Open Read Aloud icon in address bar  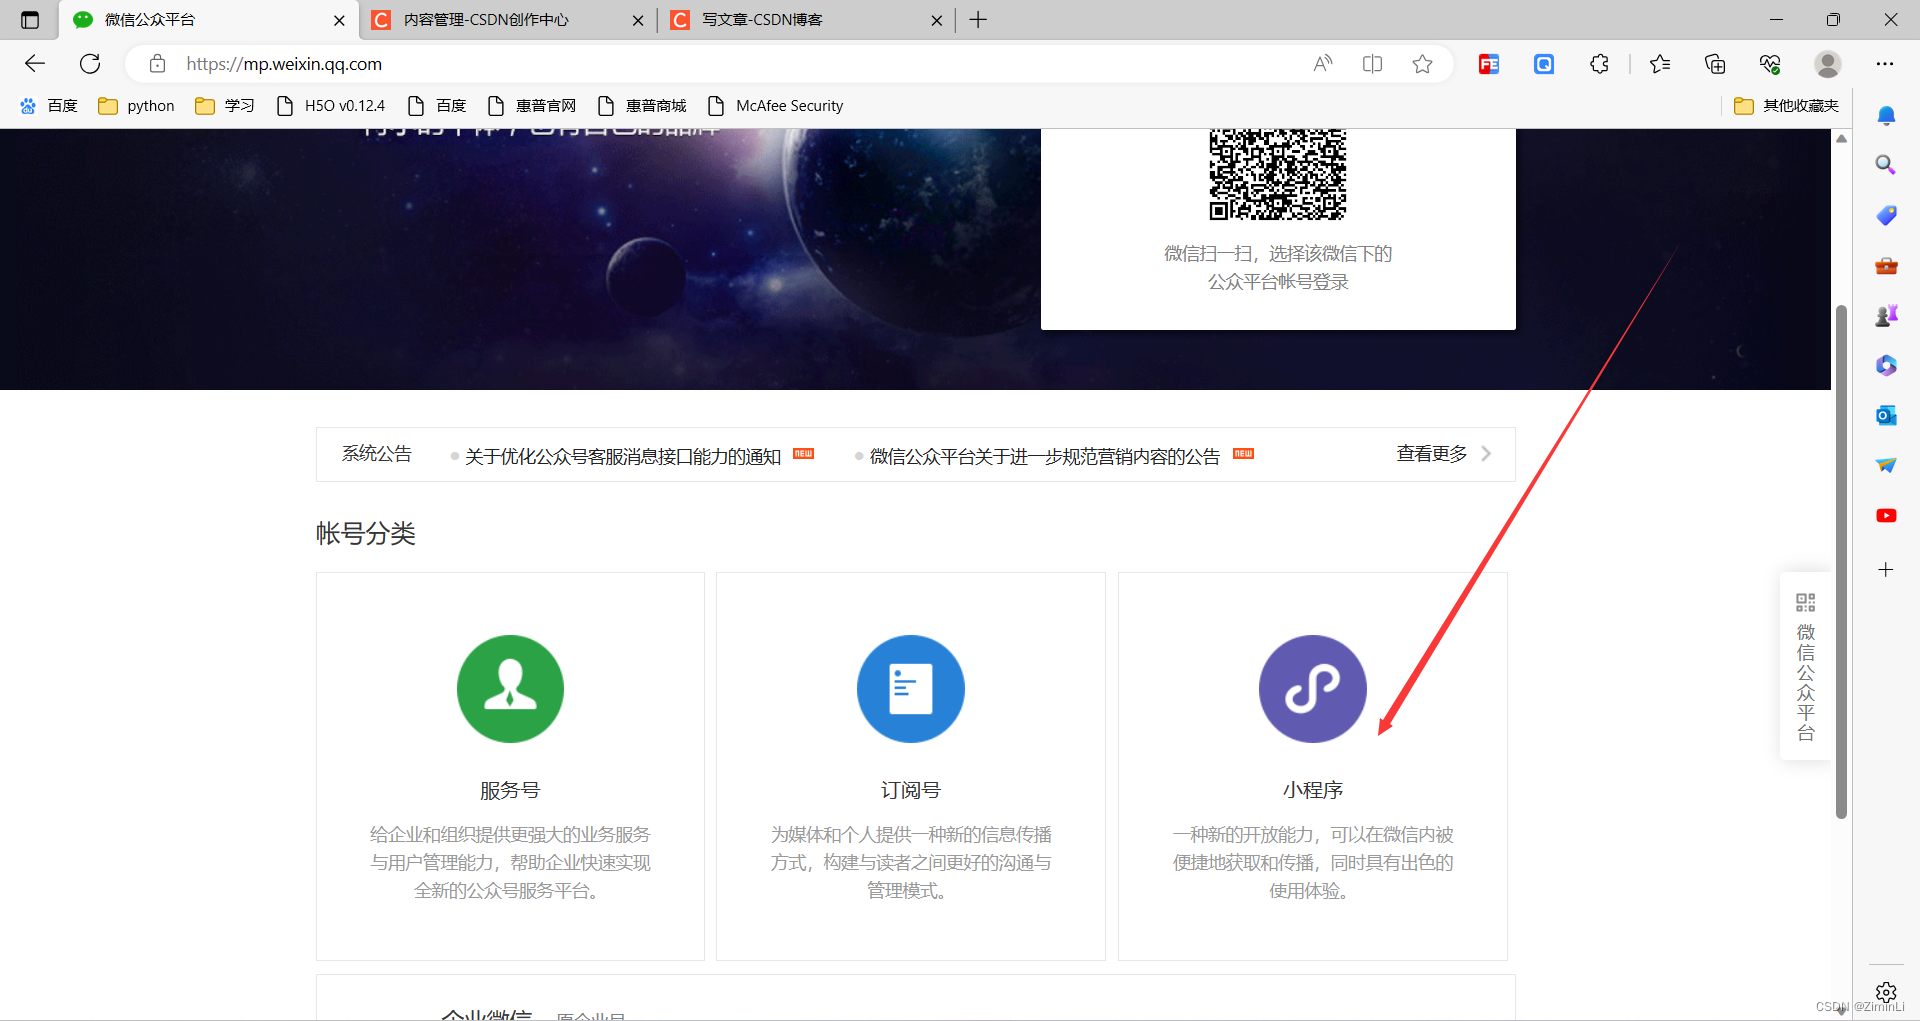point(1323,64)
